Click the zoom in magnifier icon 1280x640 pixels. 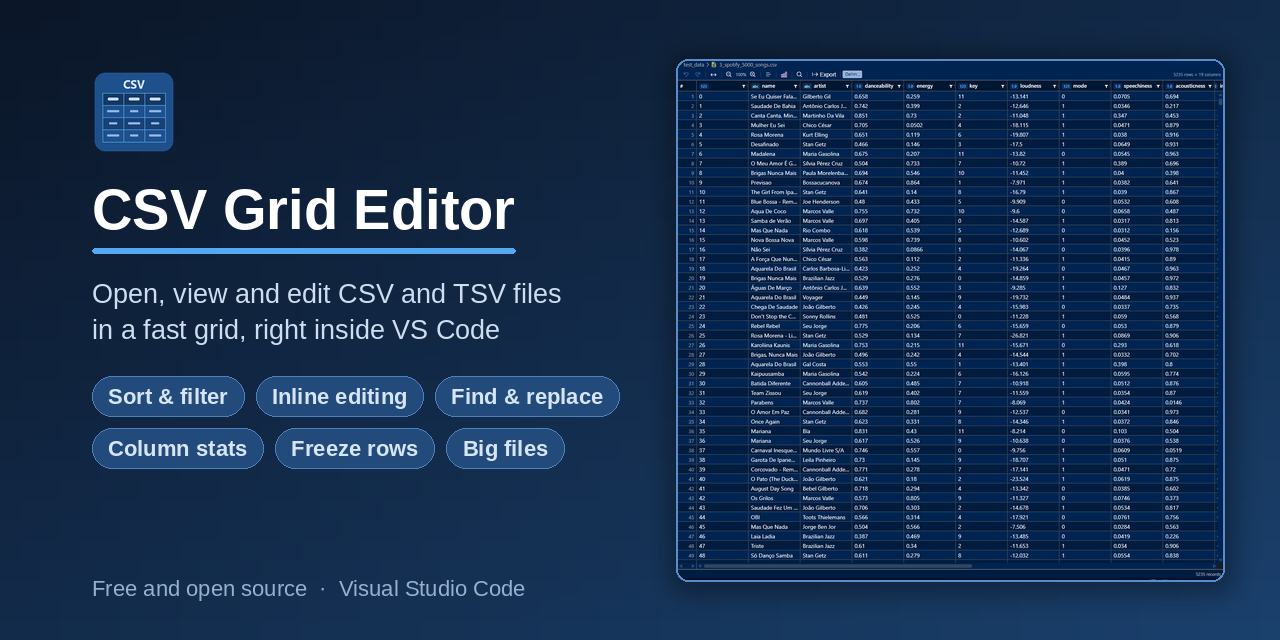753,74
